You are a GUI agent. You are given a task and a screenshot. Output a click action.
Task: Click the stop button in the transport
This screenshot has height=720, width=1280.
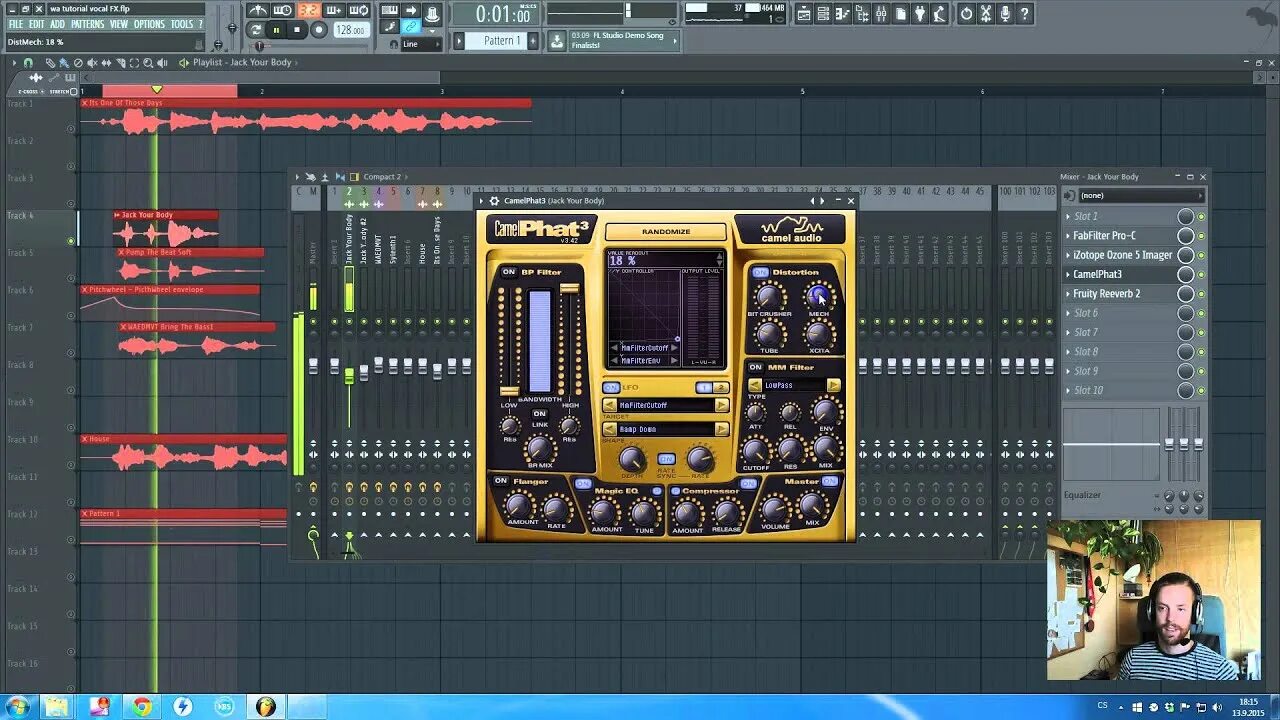coord(297,30)
